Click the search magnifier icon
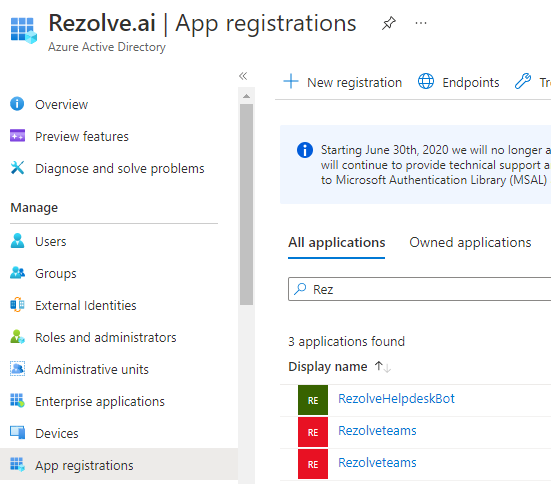The height and width of the screenshot is (484, 551). (300, 289)
